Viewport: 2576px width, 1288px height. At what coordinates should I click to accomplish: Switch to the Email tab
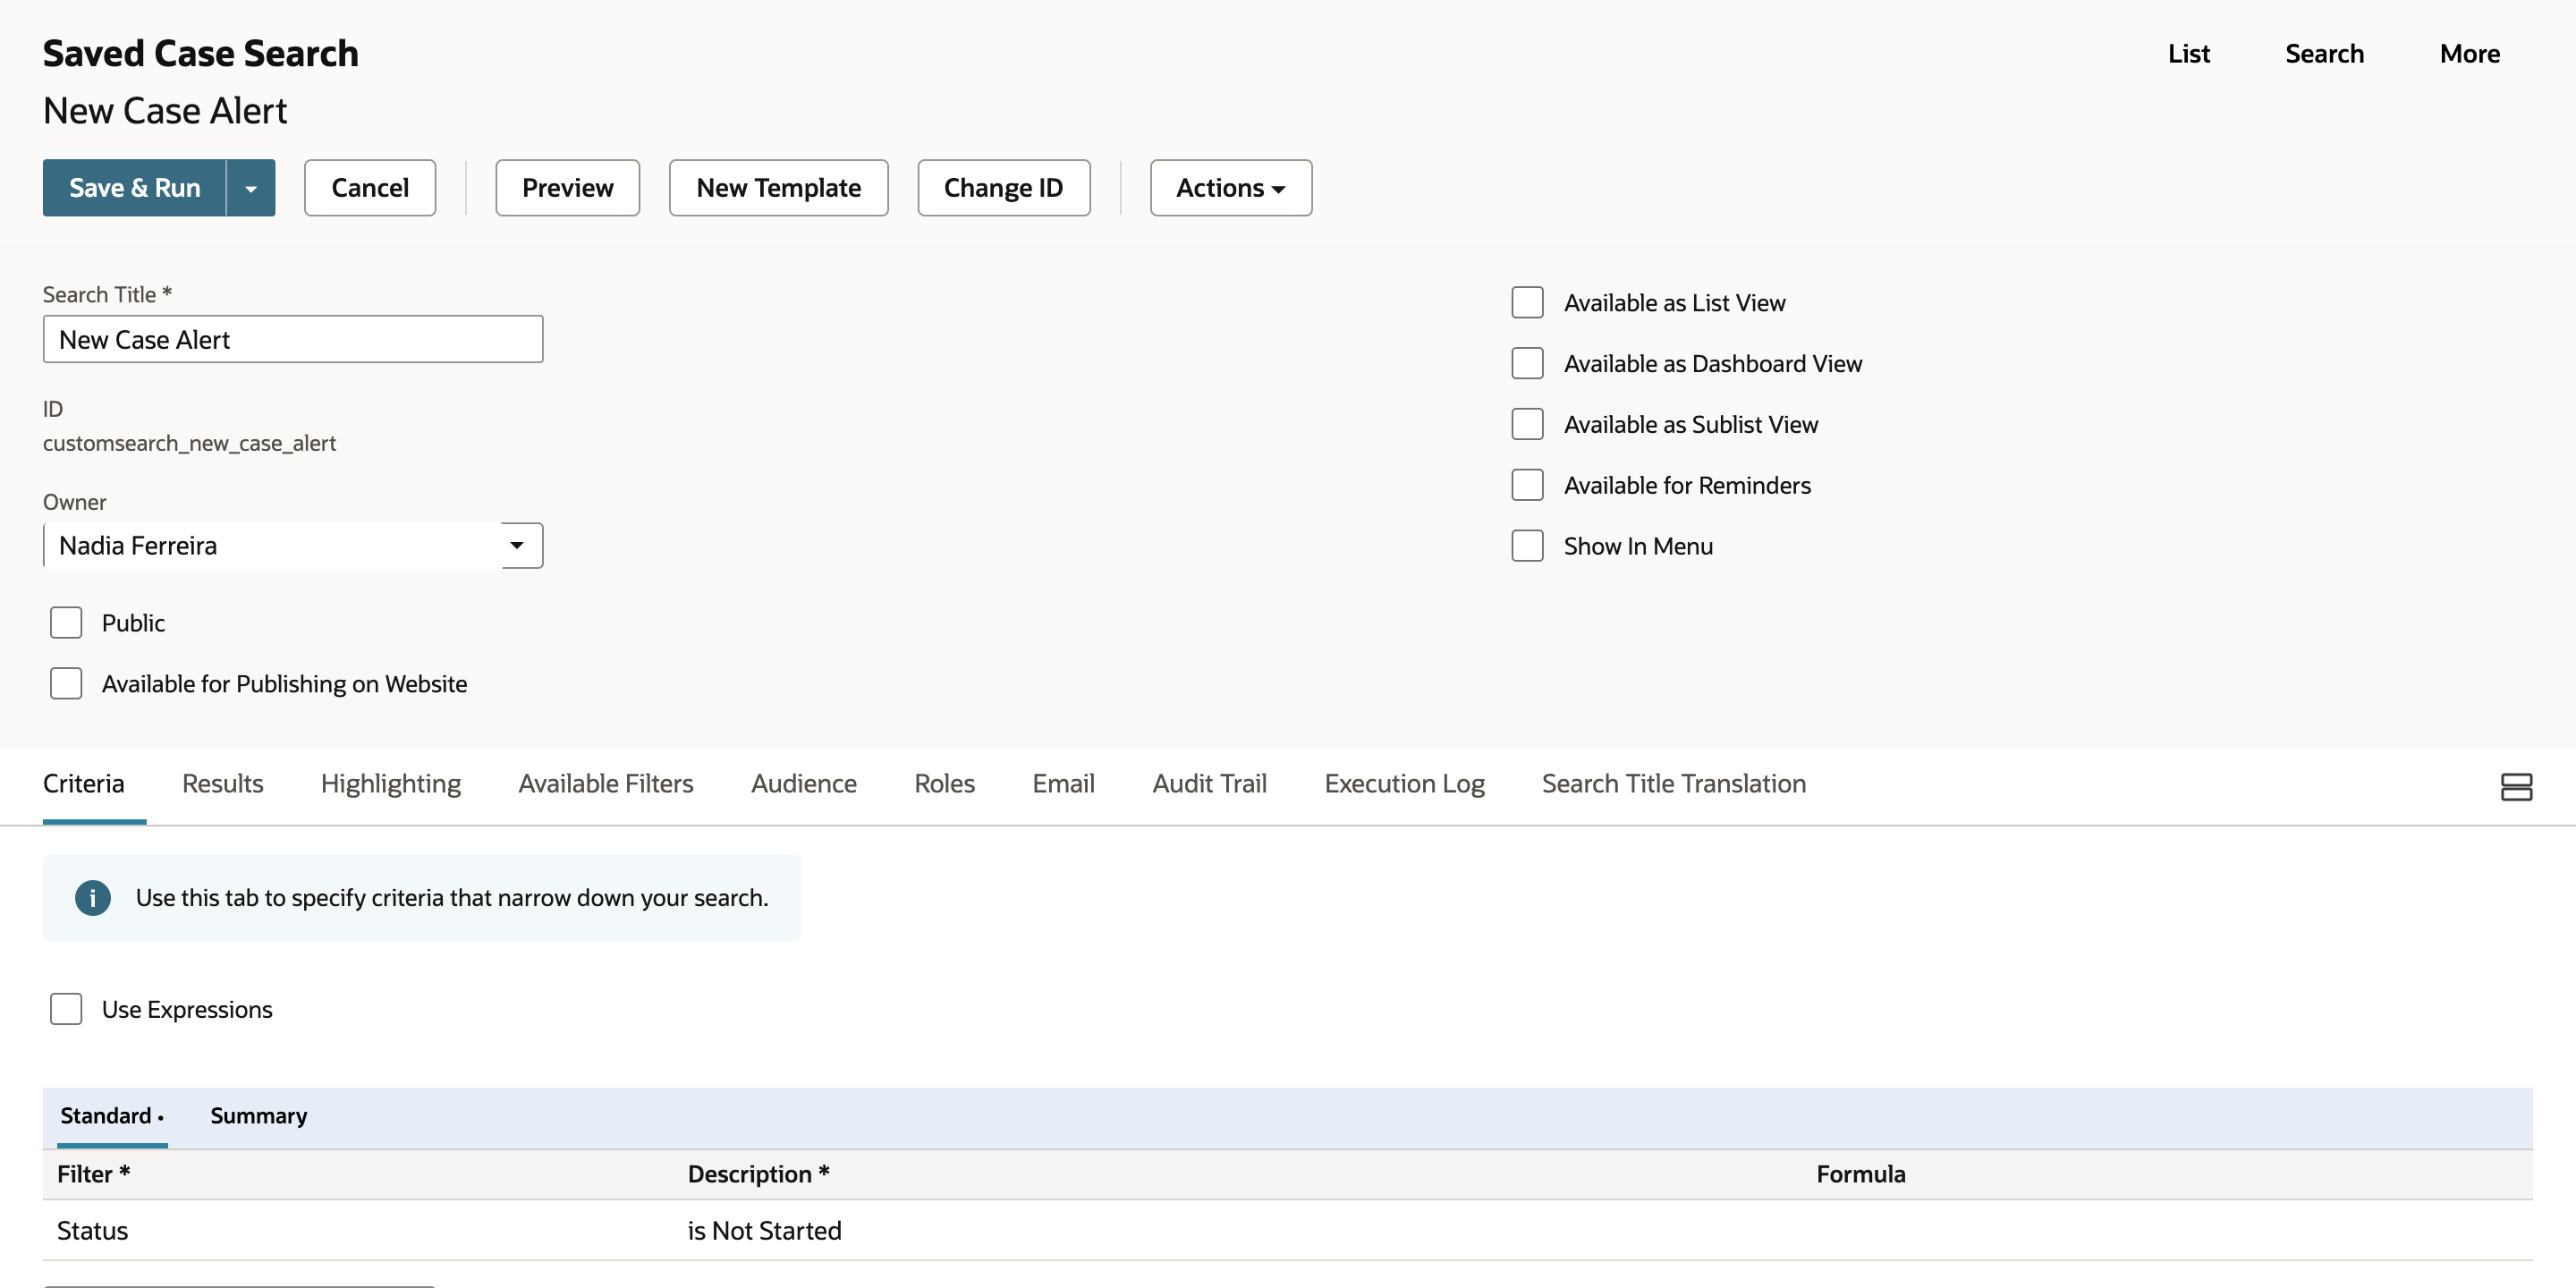[x=1063, y=783]
